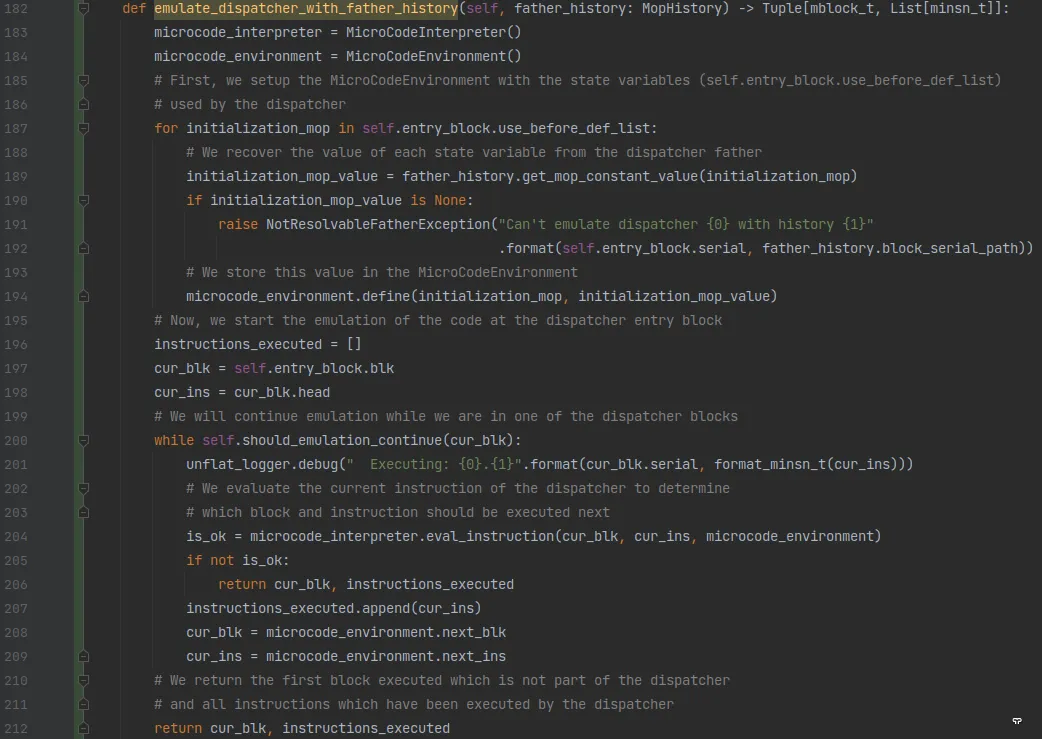Viewport: 1042px width, 739px height.
Task: Click the fold end marker on line 186
Action: pos(84,104)
